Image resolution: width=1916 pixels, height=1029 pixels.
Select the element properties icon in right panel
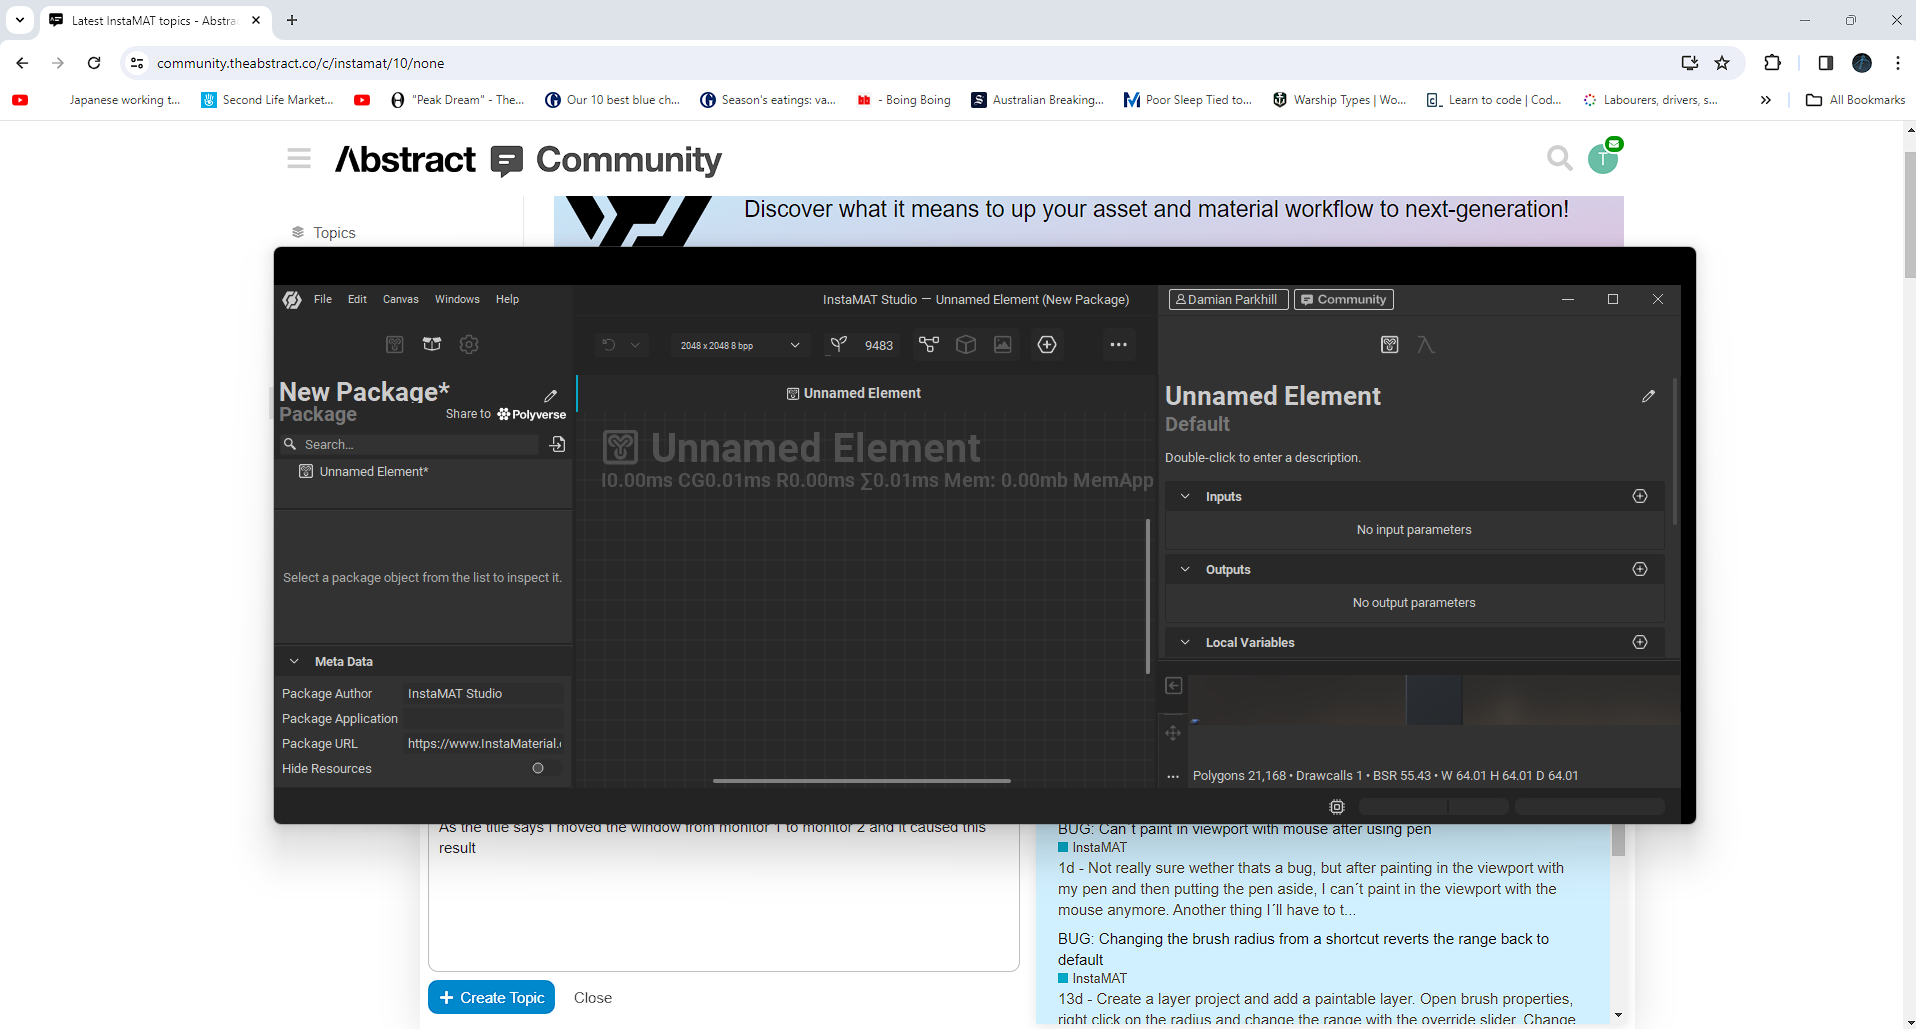click(x=1390, y=345)
